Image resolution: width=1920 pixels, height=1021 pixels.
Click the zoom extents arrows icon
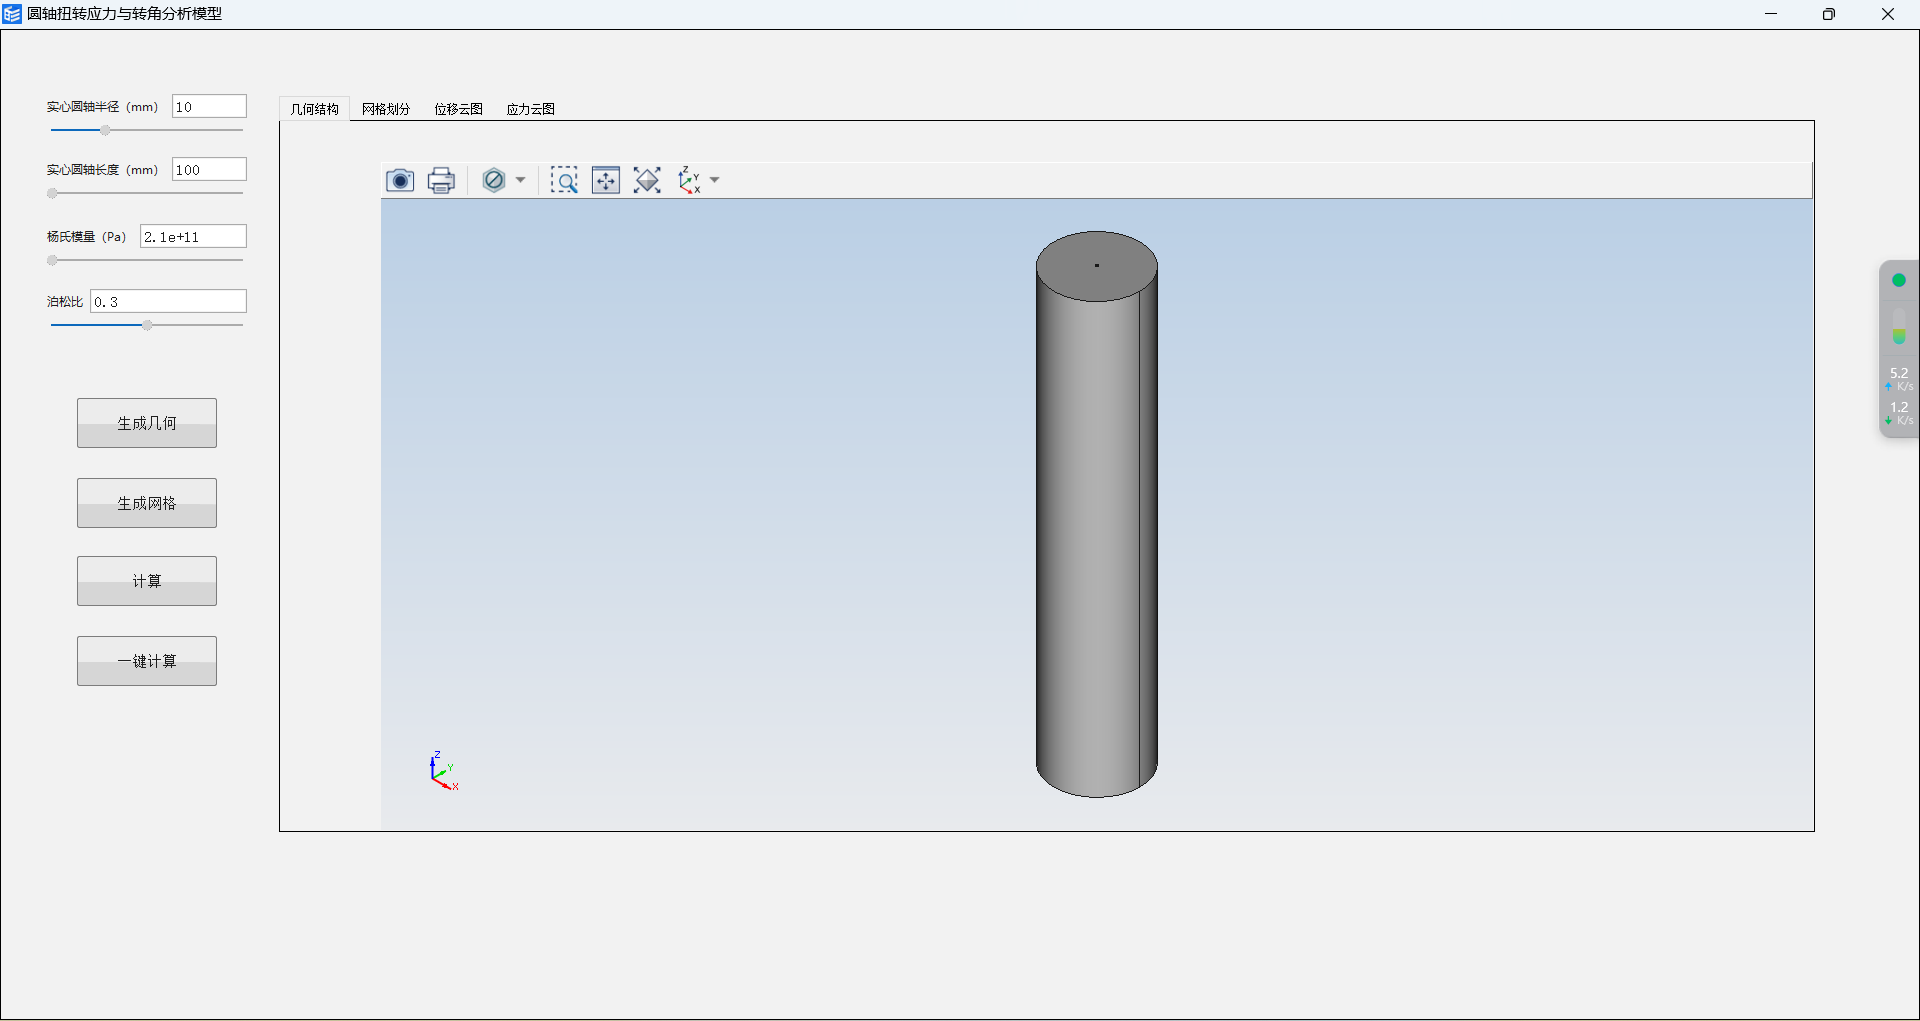pyautogui.click(x=606, y=180)
